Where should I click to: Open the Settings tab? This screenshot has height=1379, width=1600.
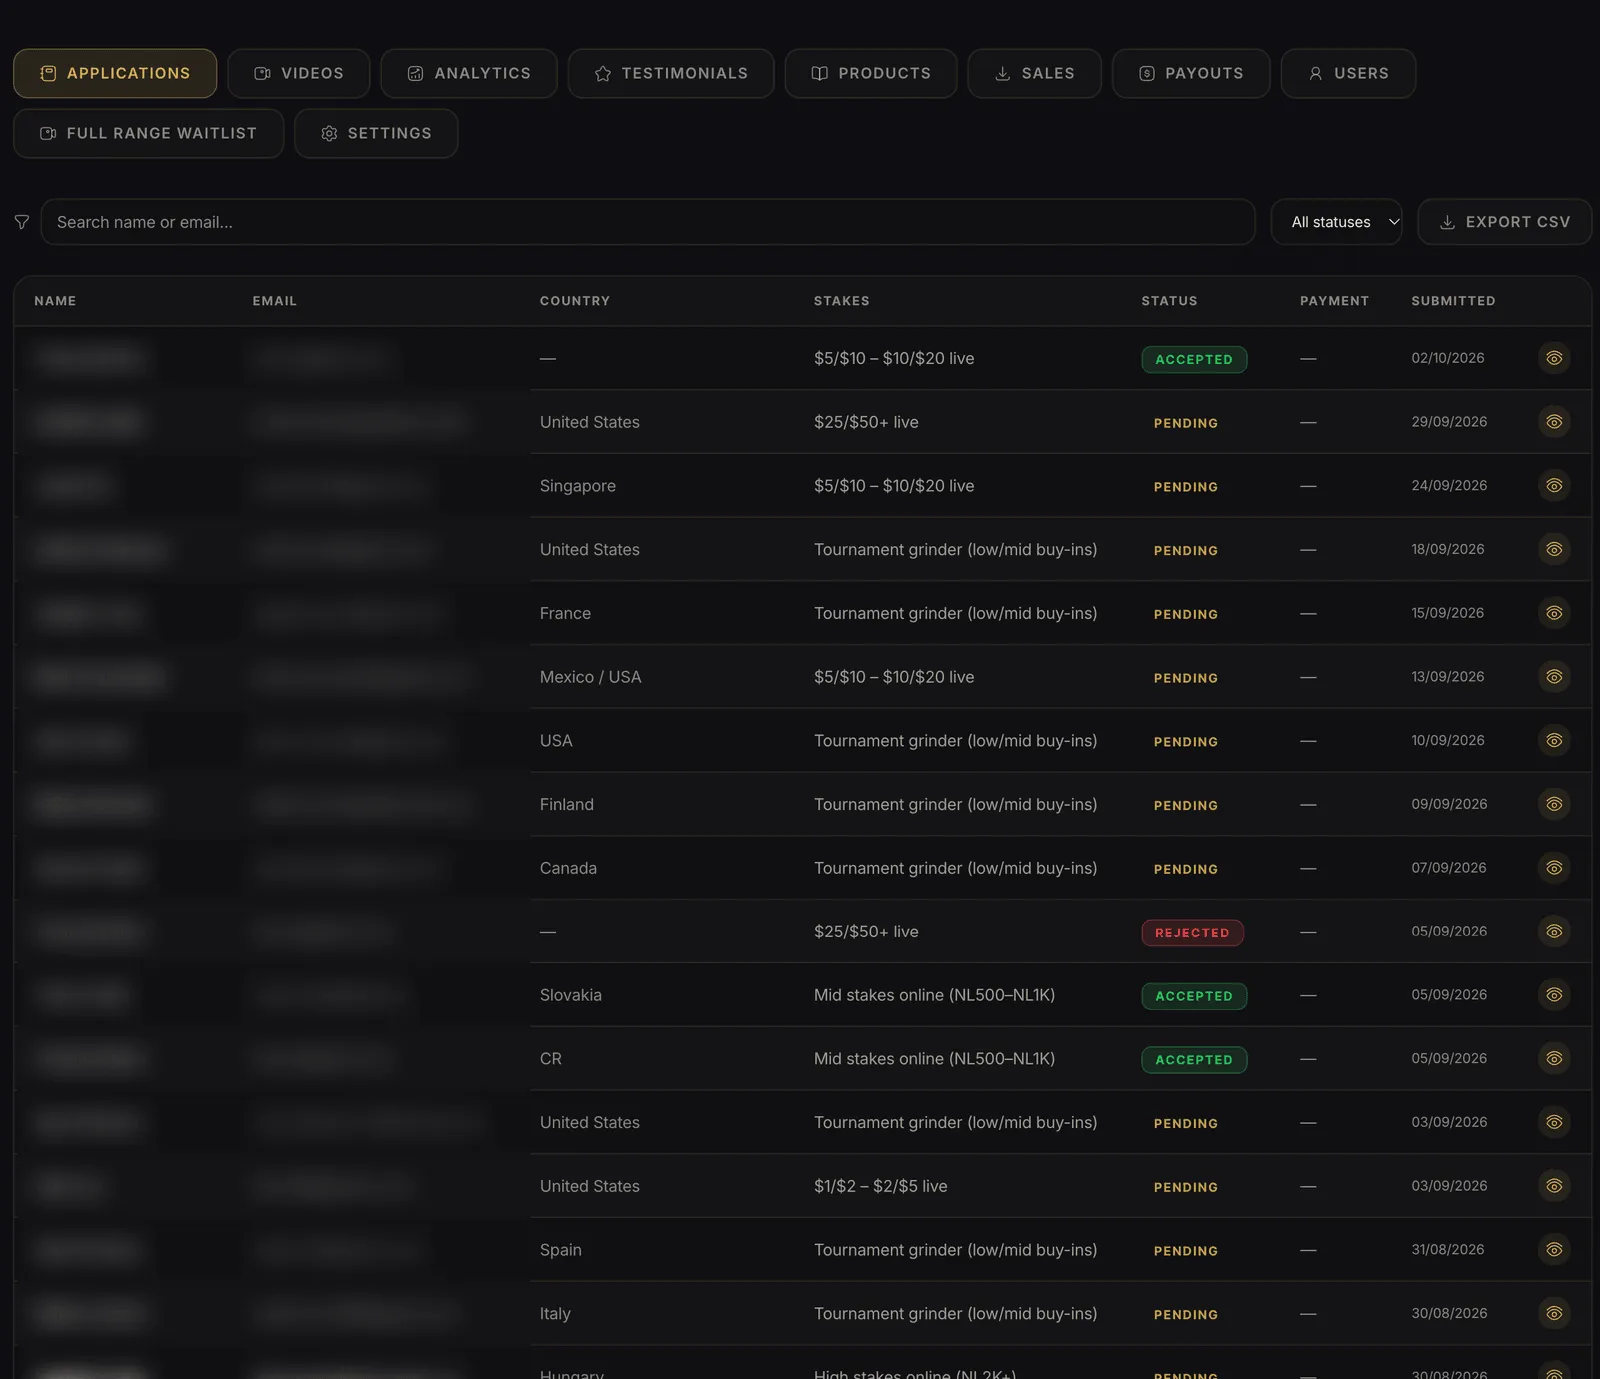pyautogui.click(x=376, y=133)
